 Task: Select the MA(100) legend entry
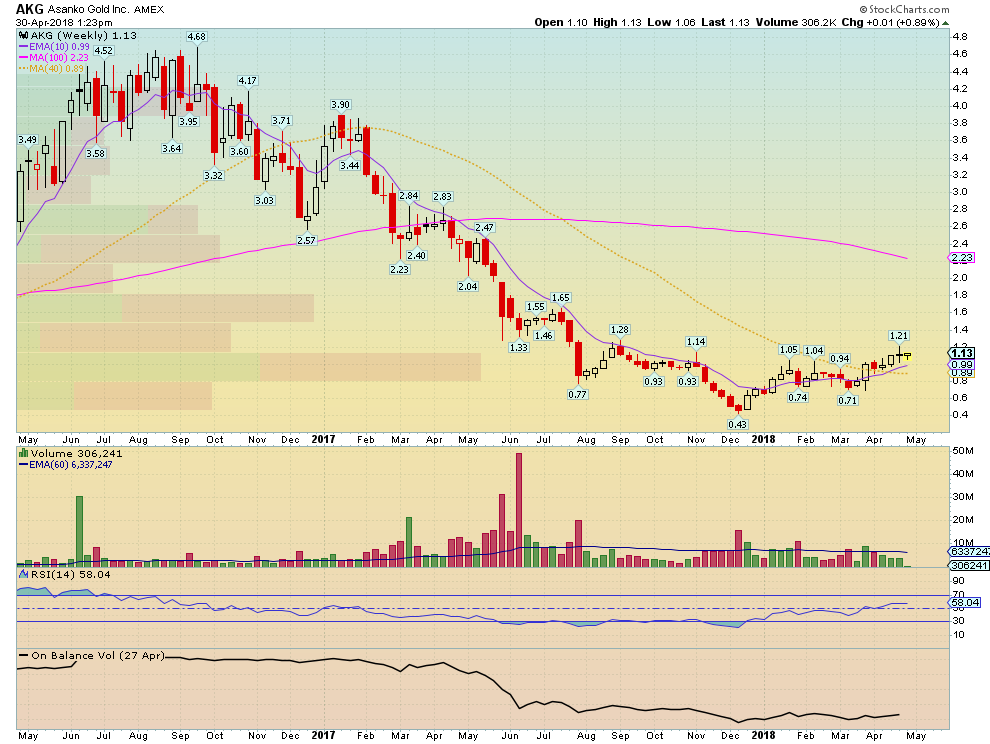[64, 58]
